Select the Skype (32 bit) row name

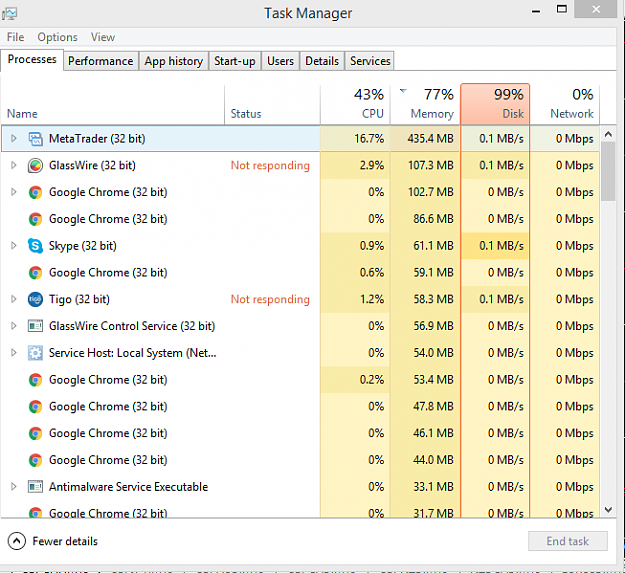coord(83,246)
